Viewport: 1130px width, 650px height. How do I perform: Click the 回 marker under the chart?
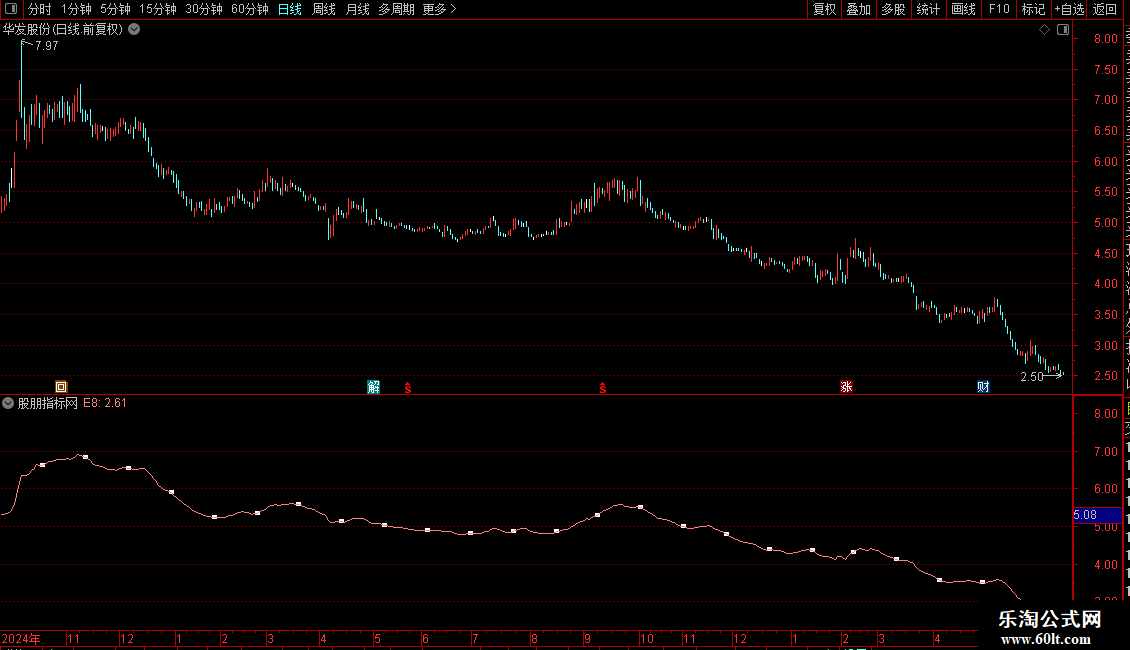pyautogui.click(x=61, y=387)
